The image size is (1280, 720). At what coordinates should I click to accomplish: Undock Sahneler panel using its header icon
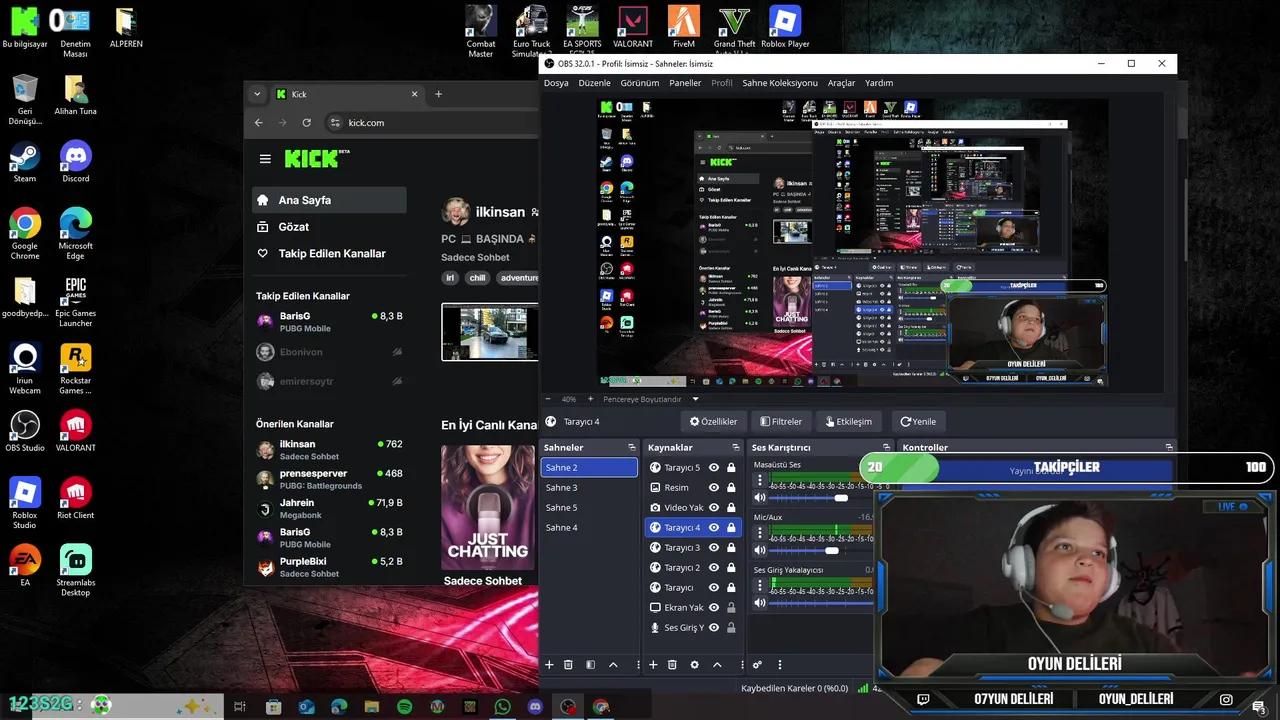(631, 447)
